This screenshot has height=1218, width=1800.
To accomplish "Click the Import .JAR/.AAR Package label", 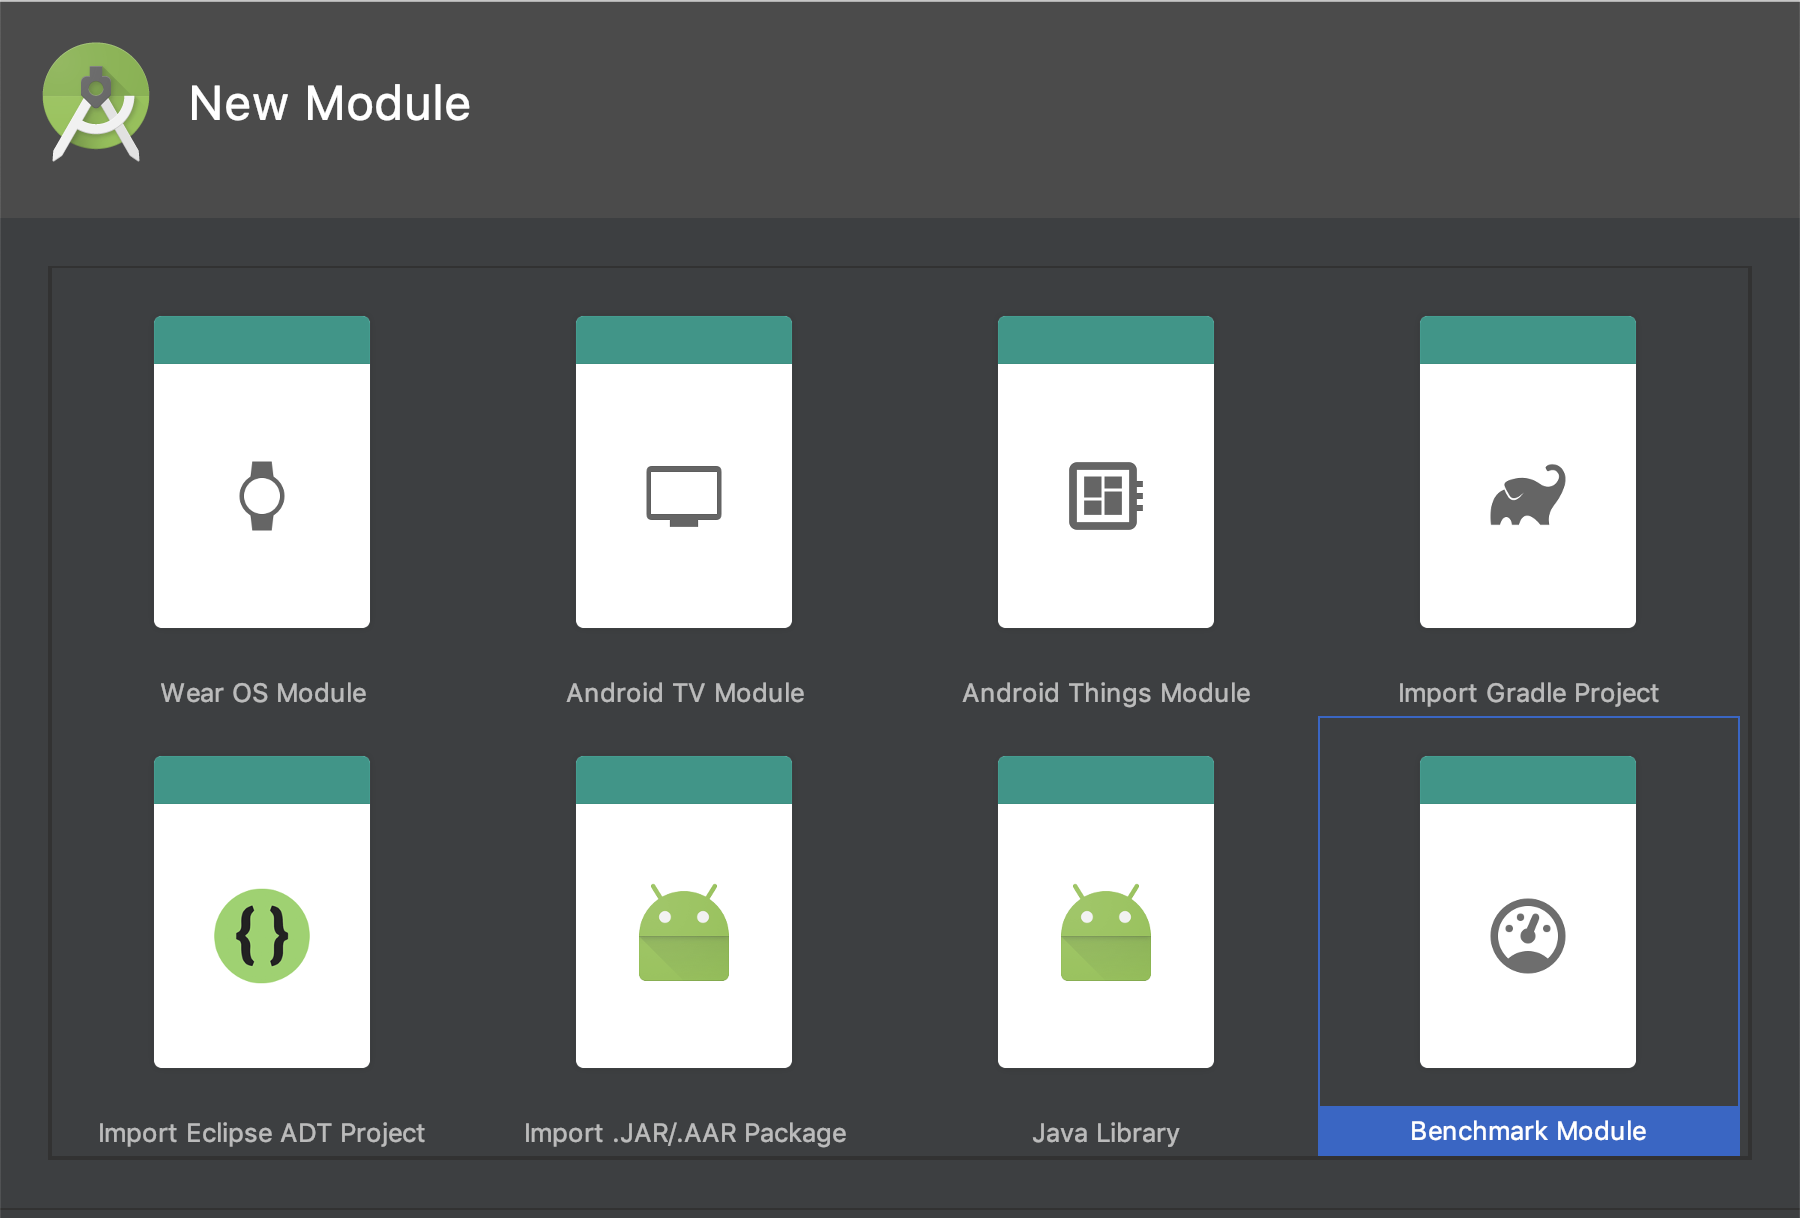I will [685, 1133].
